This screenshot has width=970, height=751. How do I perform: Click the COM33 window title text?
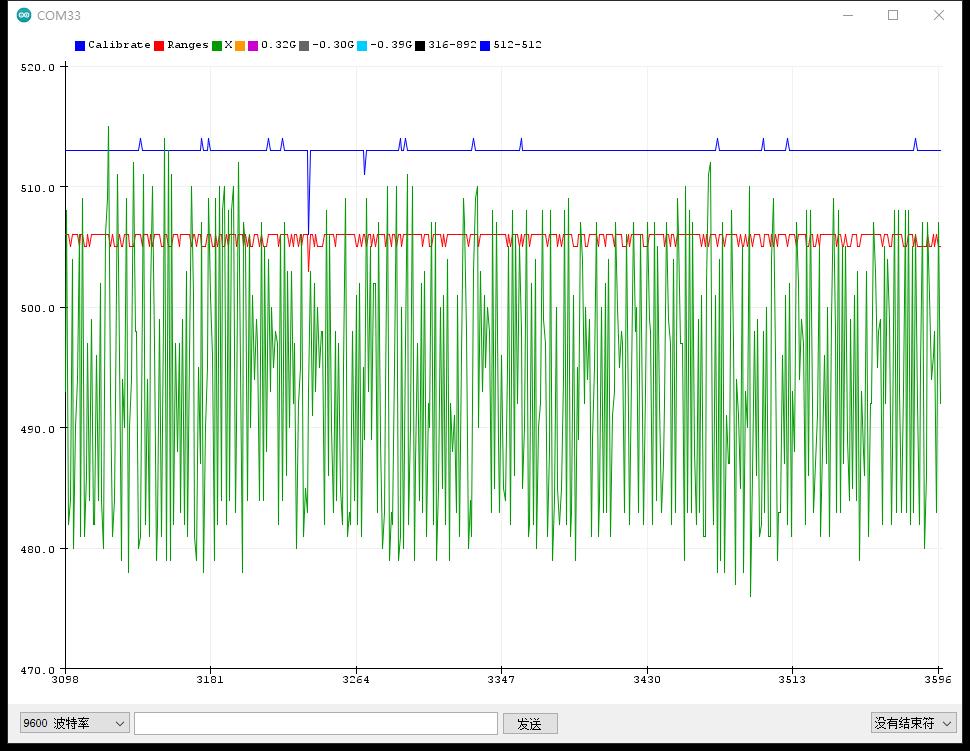[x=59, y=15]
